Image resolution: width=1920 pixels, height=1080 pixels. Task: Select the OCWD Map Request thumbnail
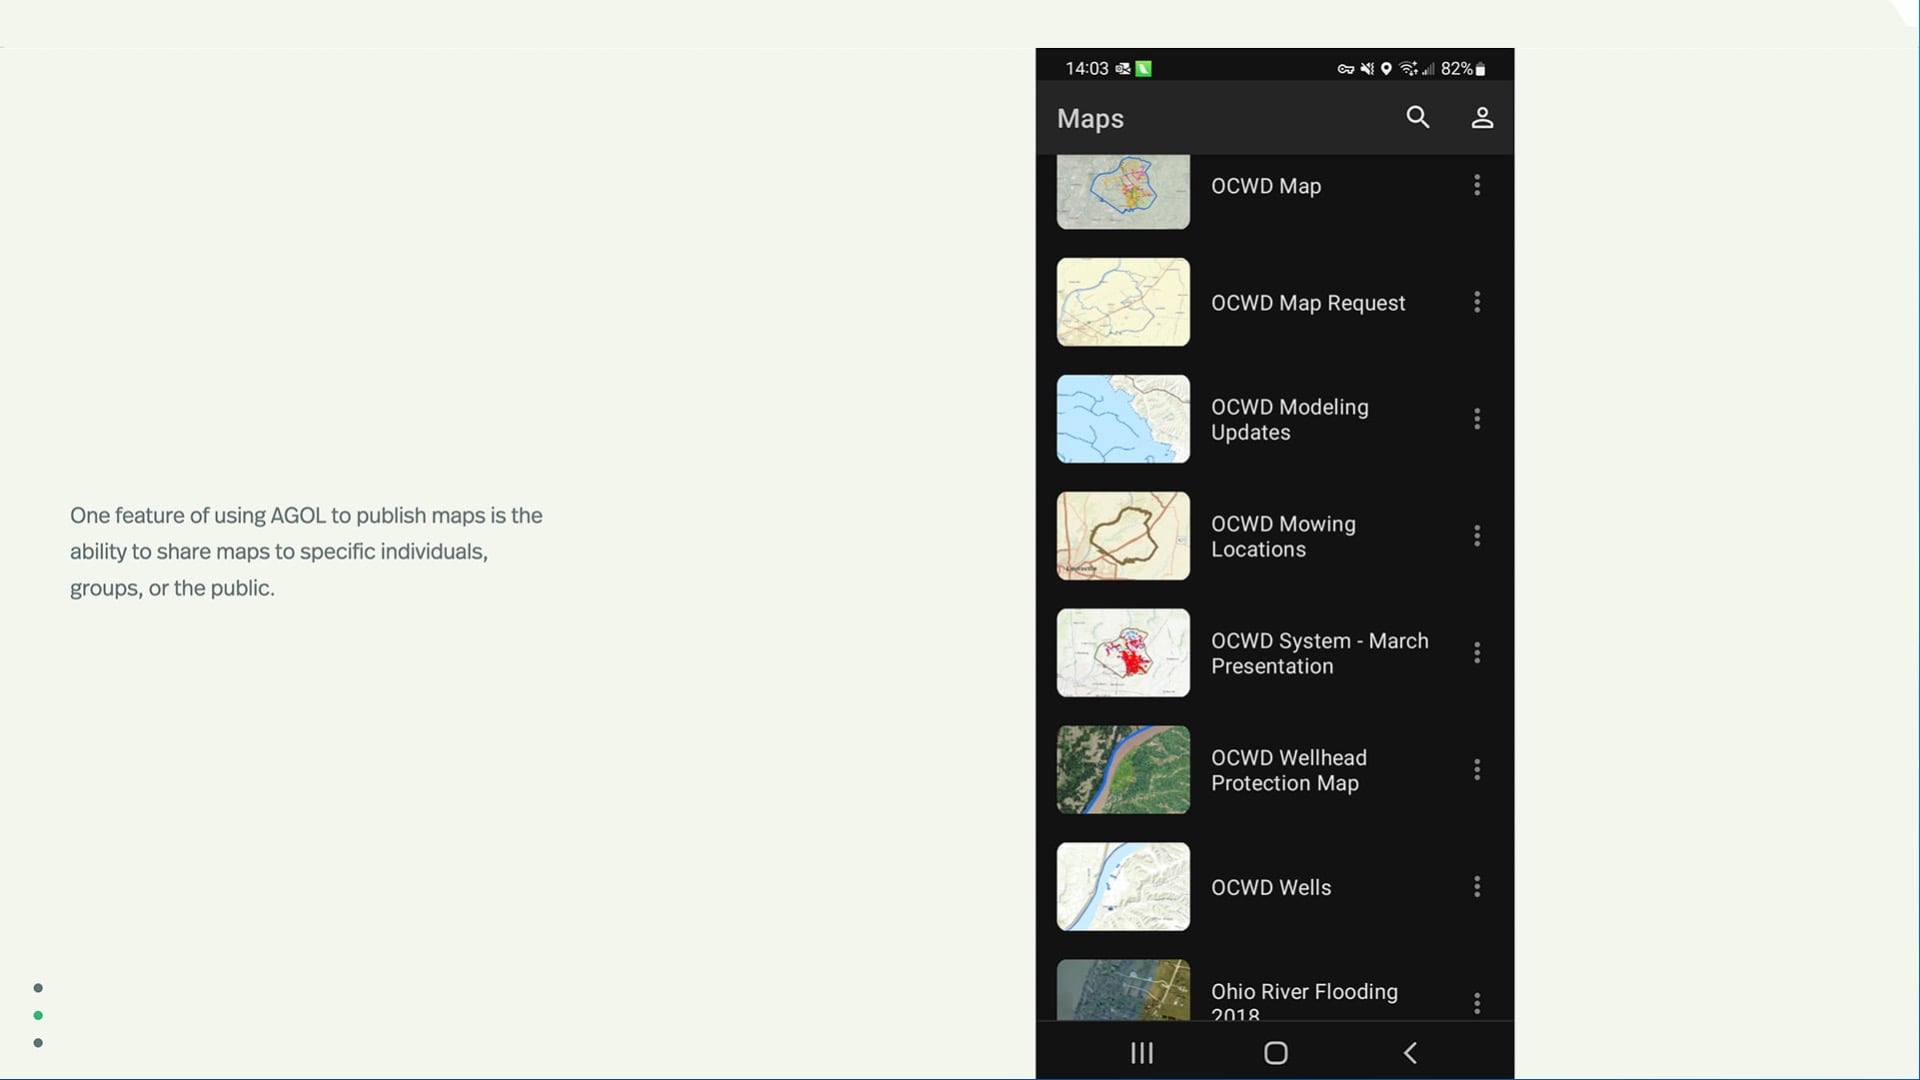click(1123, 302)
